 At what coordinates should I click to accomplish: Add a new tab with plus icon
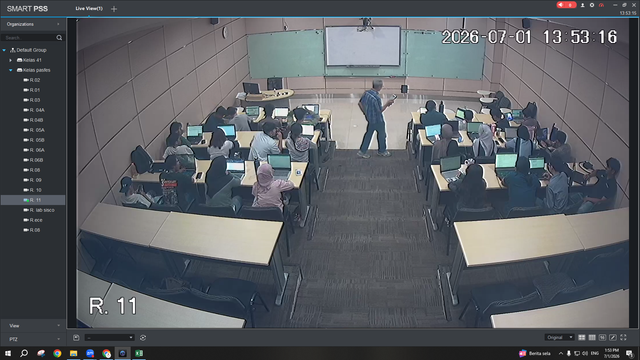click(114, 9)
